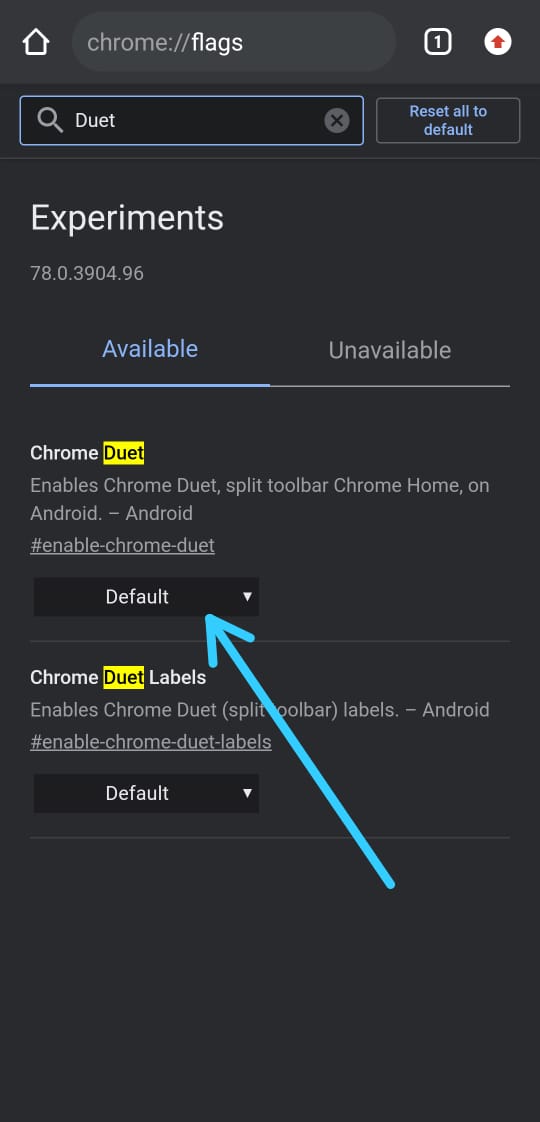Expand the Default dropdown under Chrome Duet Labels
Screen dimensions: 540x1122
pos(146,793)
